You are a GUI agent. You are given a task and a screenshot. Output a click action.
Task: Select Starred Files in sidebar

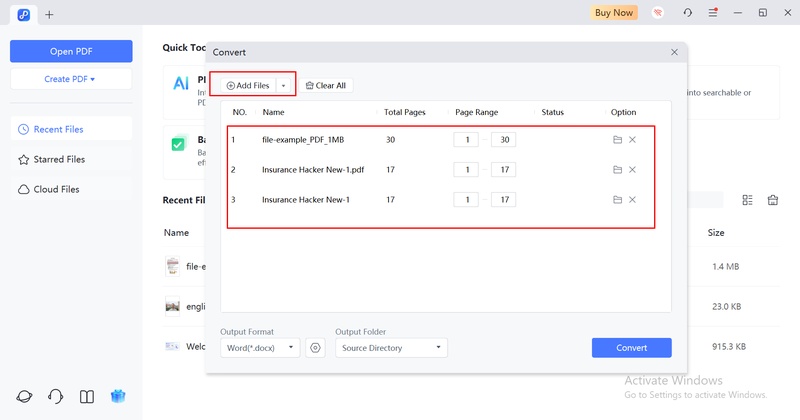pos(71,159)
